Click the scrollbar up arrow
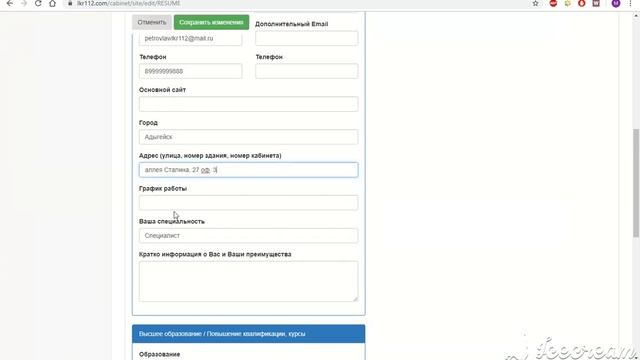 point(636,16)
